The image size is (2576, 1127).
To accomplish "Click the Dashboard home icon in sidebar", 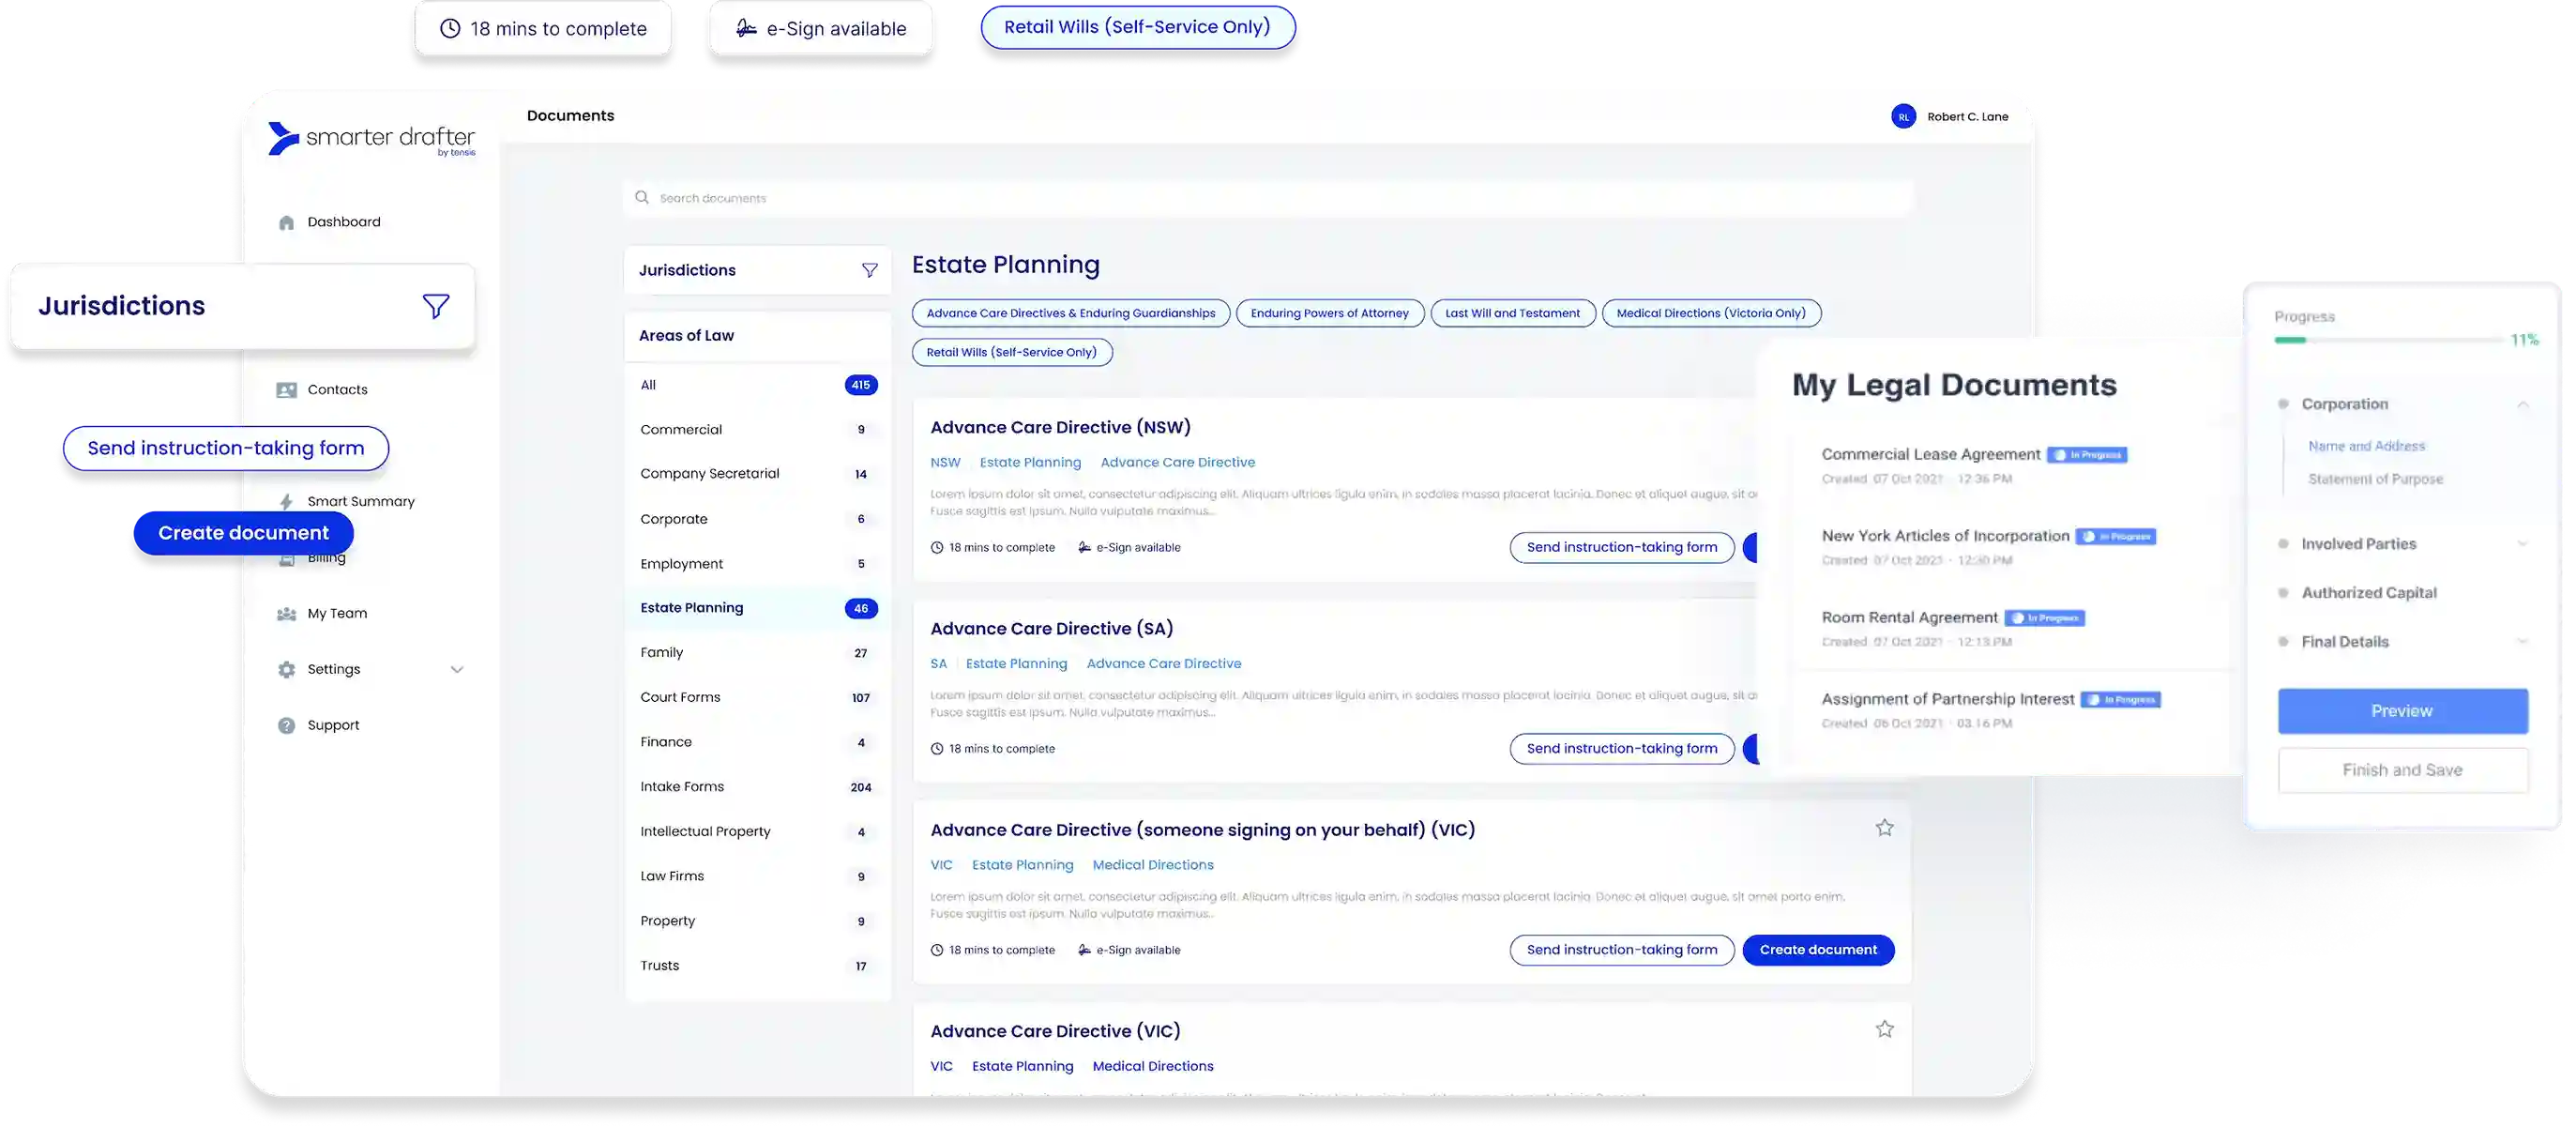I will [x=286, y=222].
